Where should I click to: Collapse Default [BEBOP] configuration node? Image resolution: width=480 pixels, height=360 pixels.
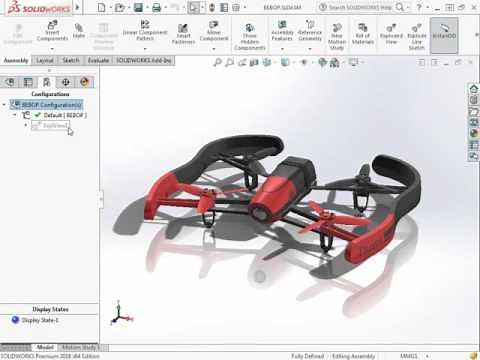click(15, 115)
